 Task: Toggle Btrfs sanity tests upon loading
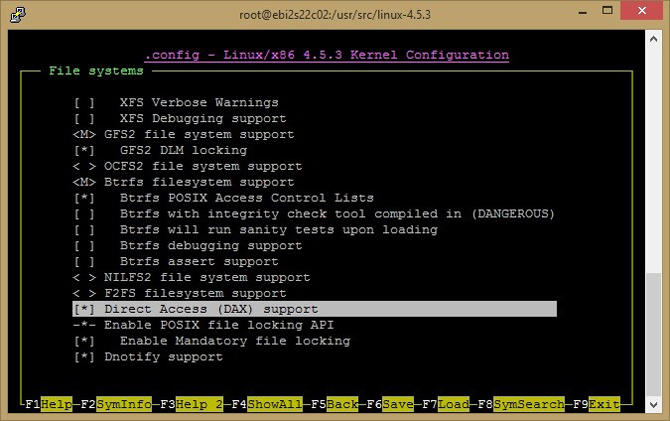tap(256, 230)
